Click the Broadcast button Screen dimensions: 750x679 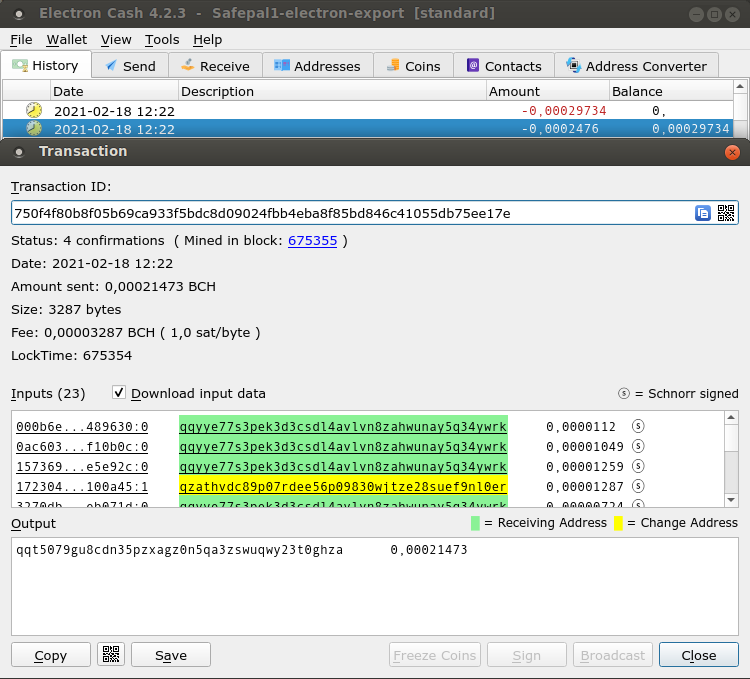(613, 655)
